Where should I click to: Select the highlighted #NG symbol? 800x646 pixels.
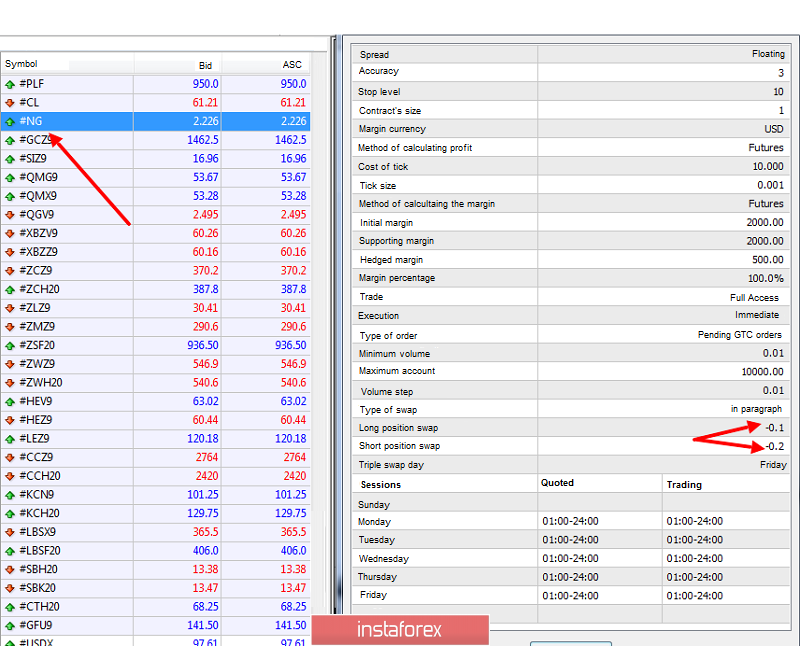[31, 121]
